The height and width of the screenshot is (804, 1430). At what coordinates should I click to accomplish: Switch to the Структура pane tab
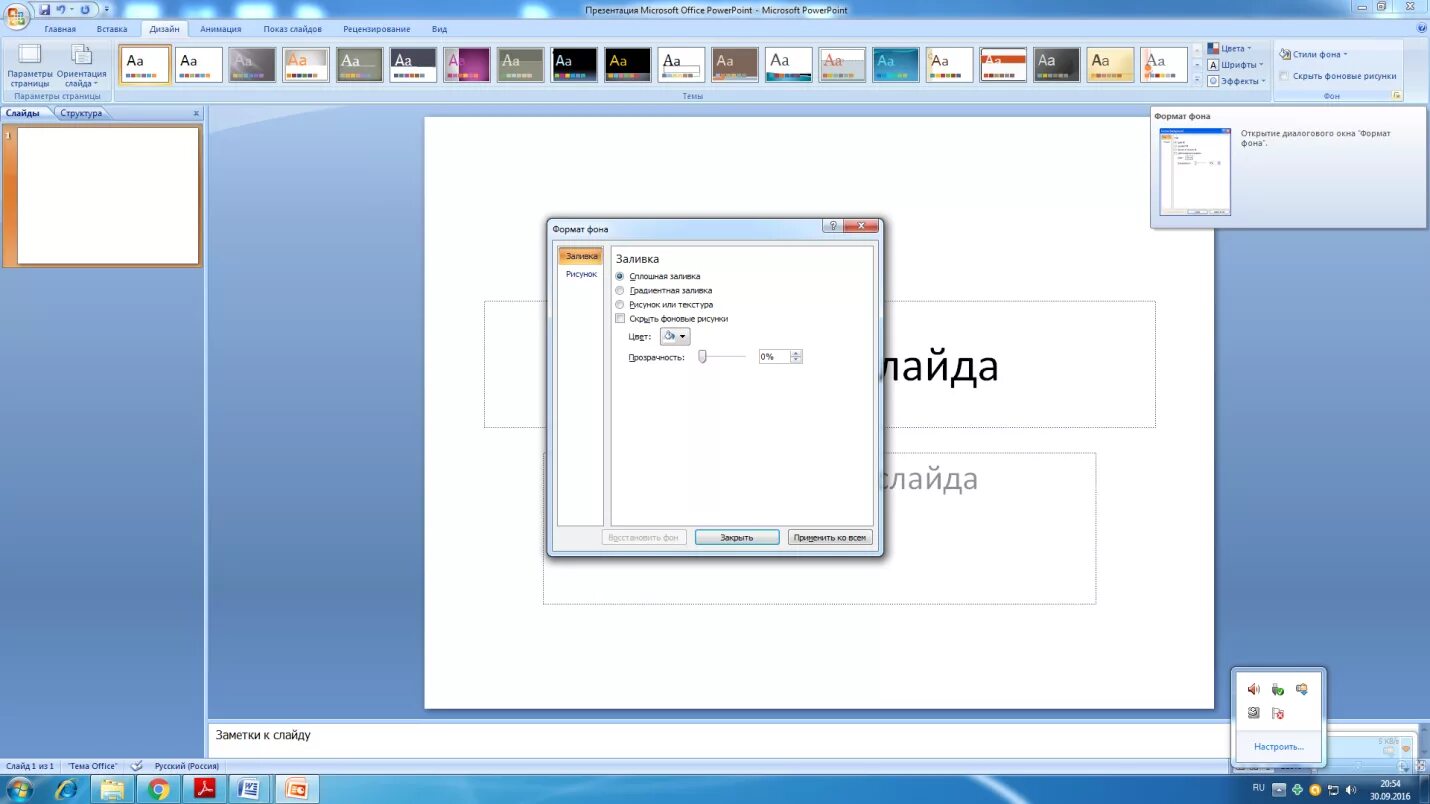click(x=81, y=113)
